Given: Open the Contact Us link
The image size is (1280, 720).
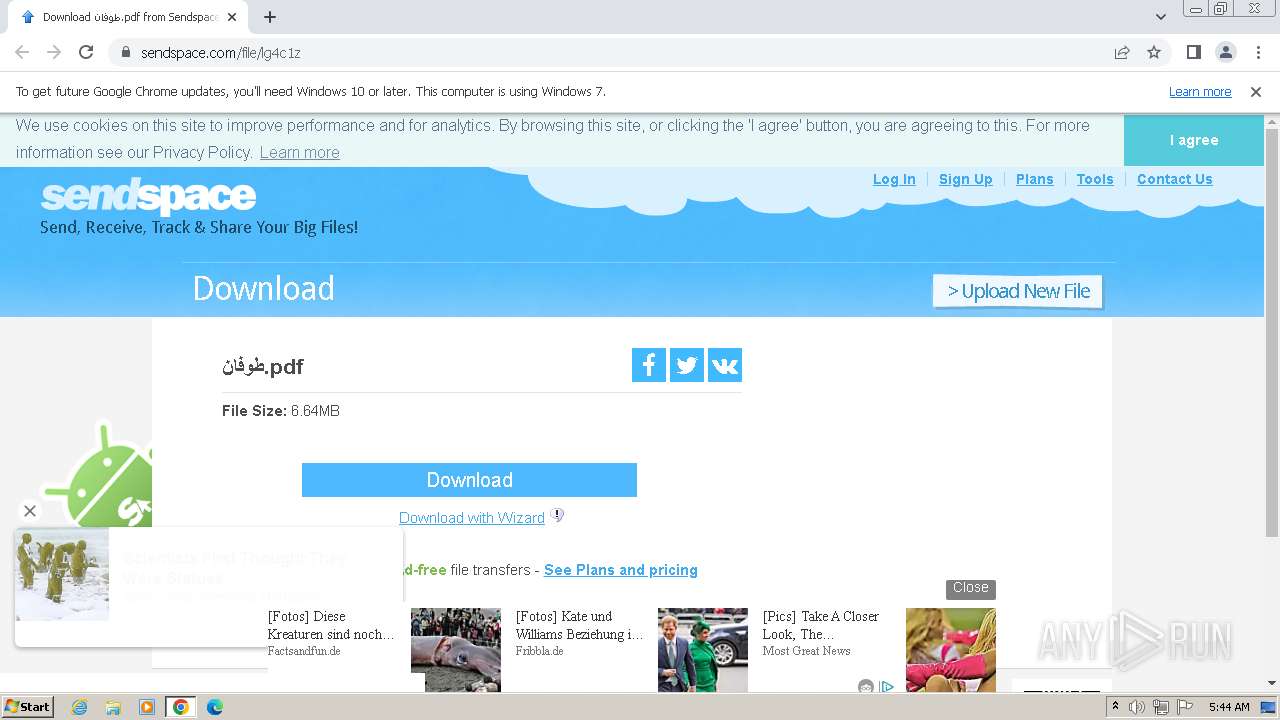Looking at the screenshot, I should 1174,179.
